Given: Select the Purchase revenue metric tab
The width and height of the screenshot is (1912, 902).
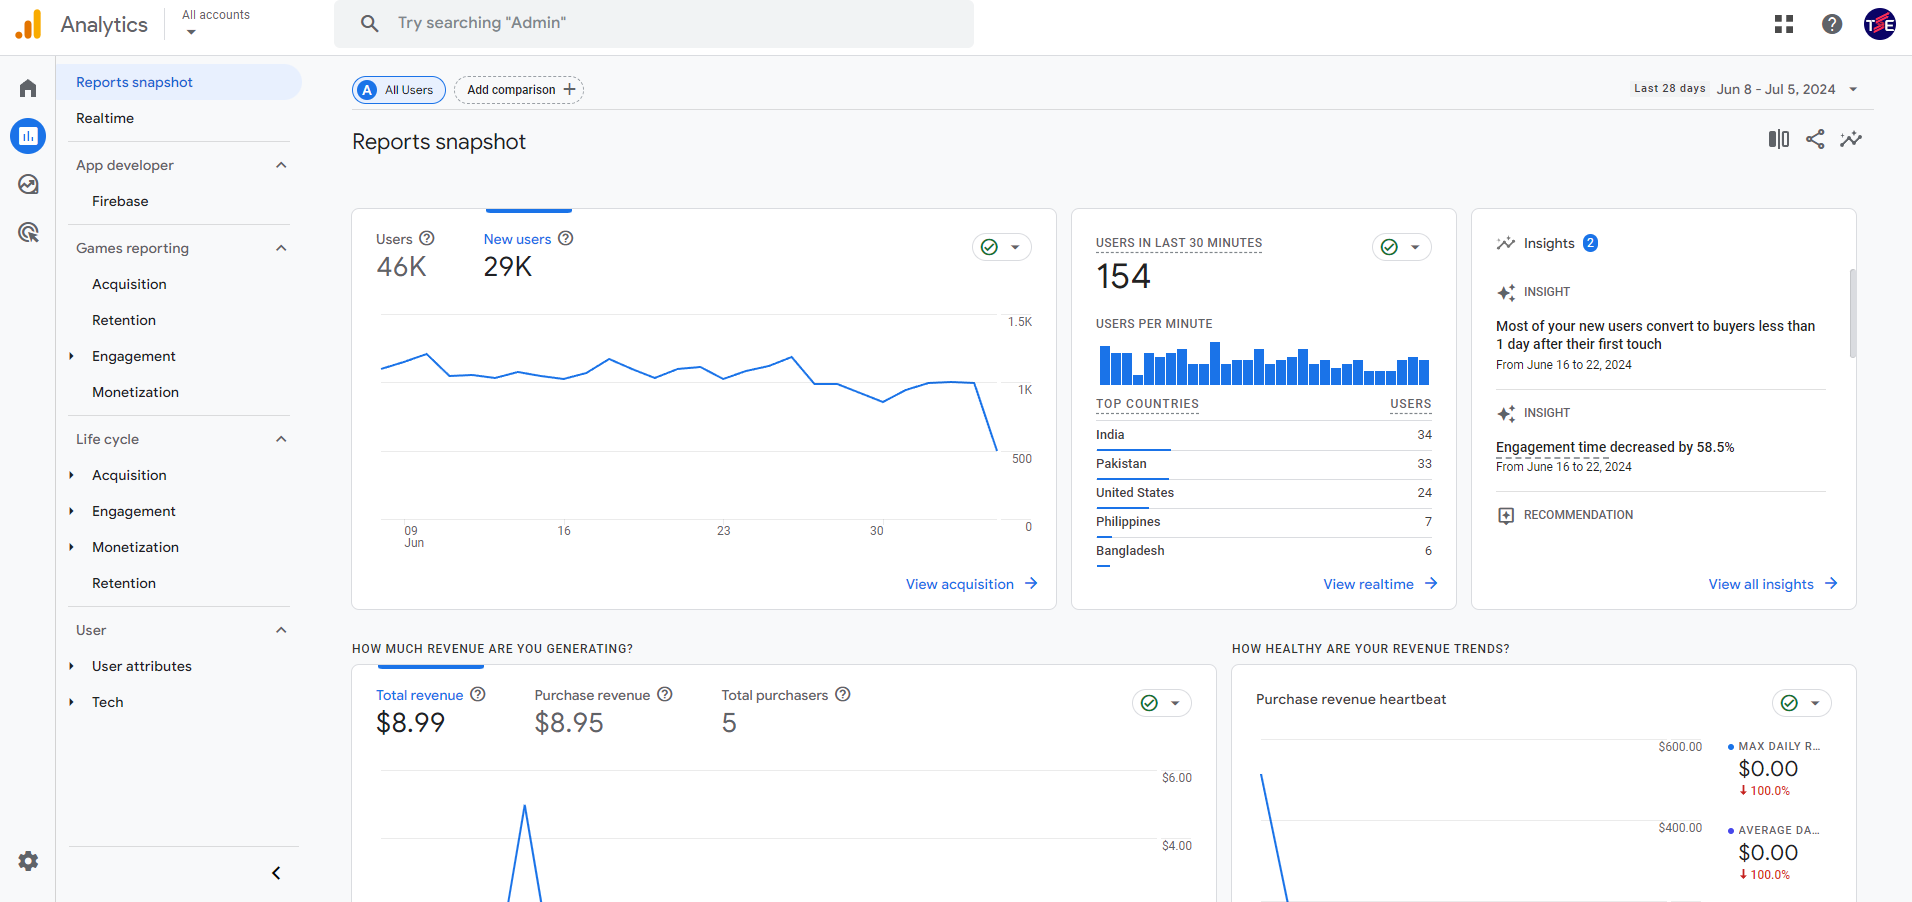Looking at the screenshot, I should (x=603, y=711).
